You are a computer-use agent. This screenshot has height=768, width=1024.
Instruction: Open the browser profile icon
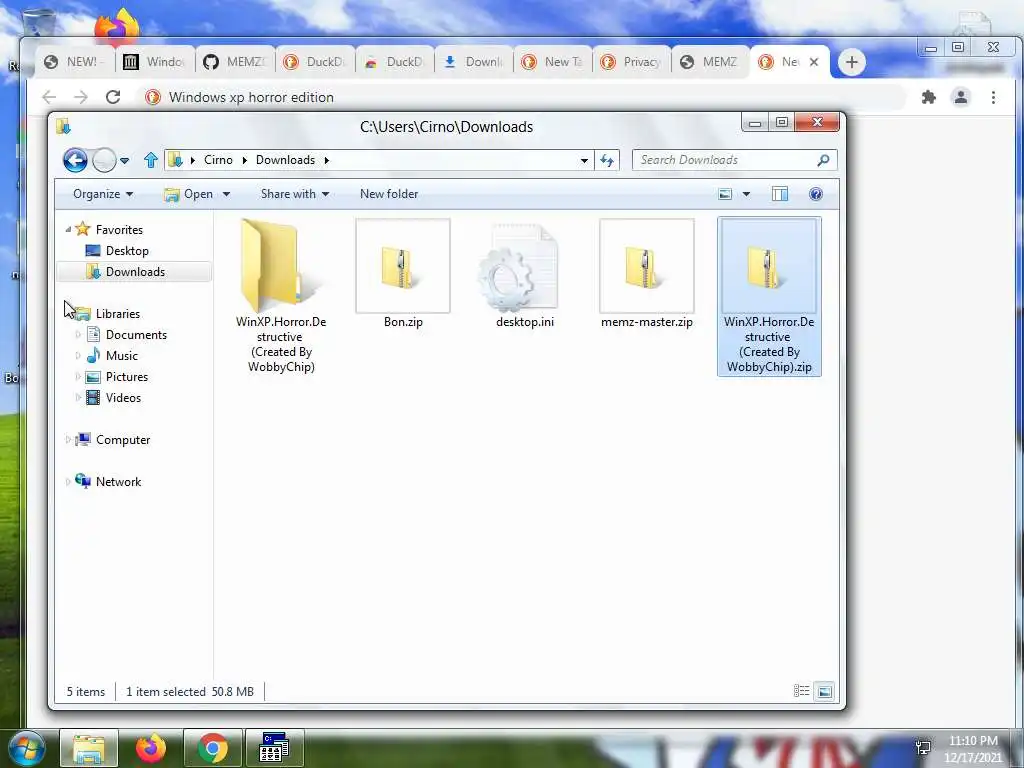coord(961,97)
